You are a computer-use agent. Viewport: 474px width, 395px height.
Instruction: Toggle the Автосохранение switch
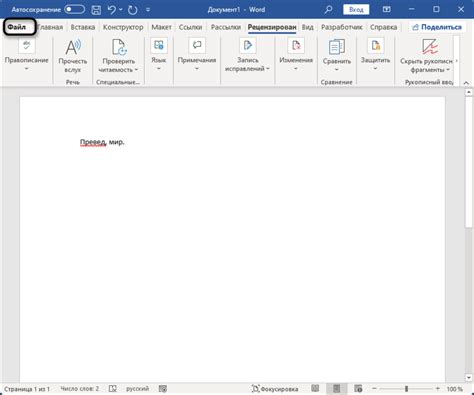pos(75,9)
